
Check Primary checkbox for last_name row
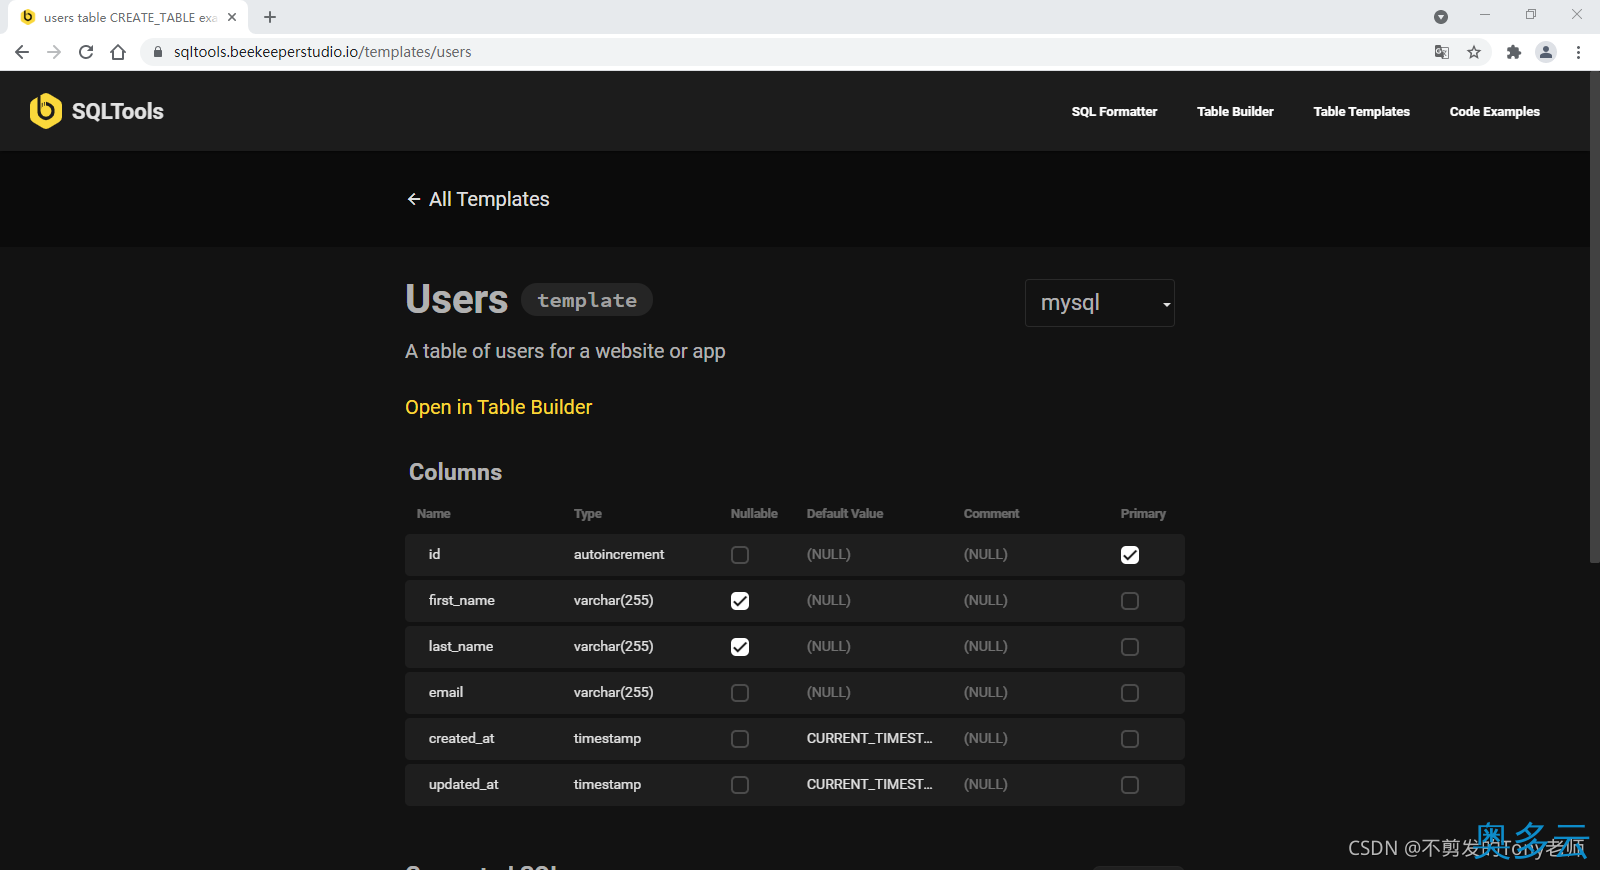click(1130, 647)
